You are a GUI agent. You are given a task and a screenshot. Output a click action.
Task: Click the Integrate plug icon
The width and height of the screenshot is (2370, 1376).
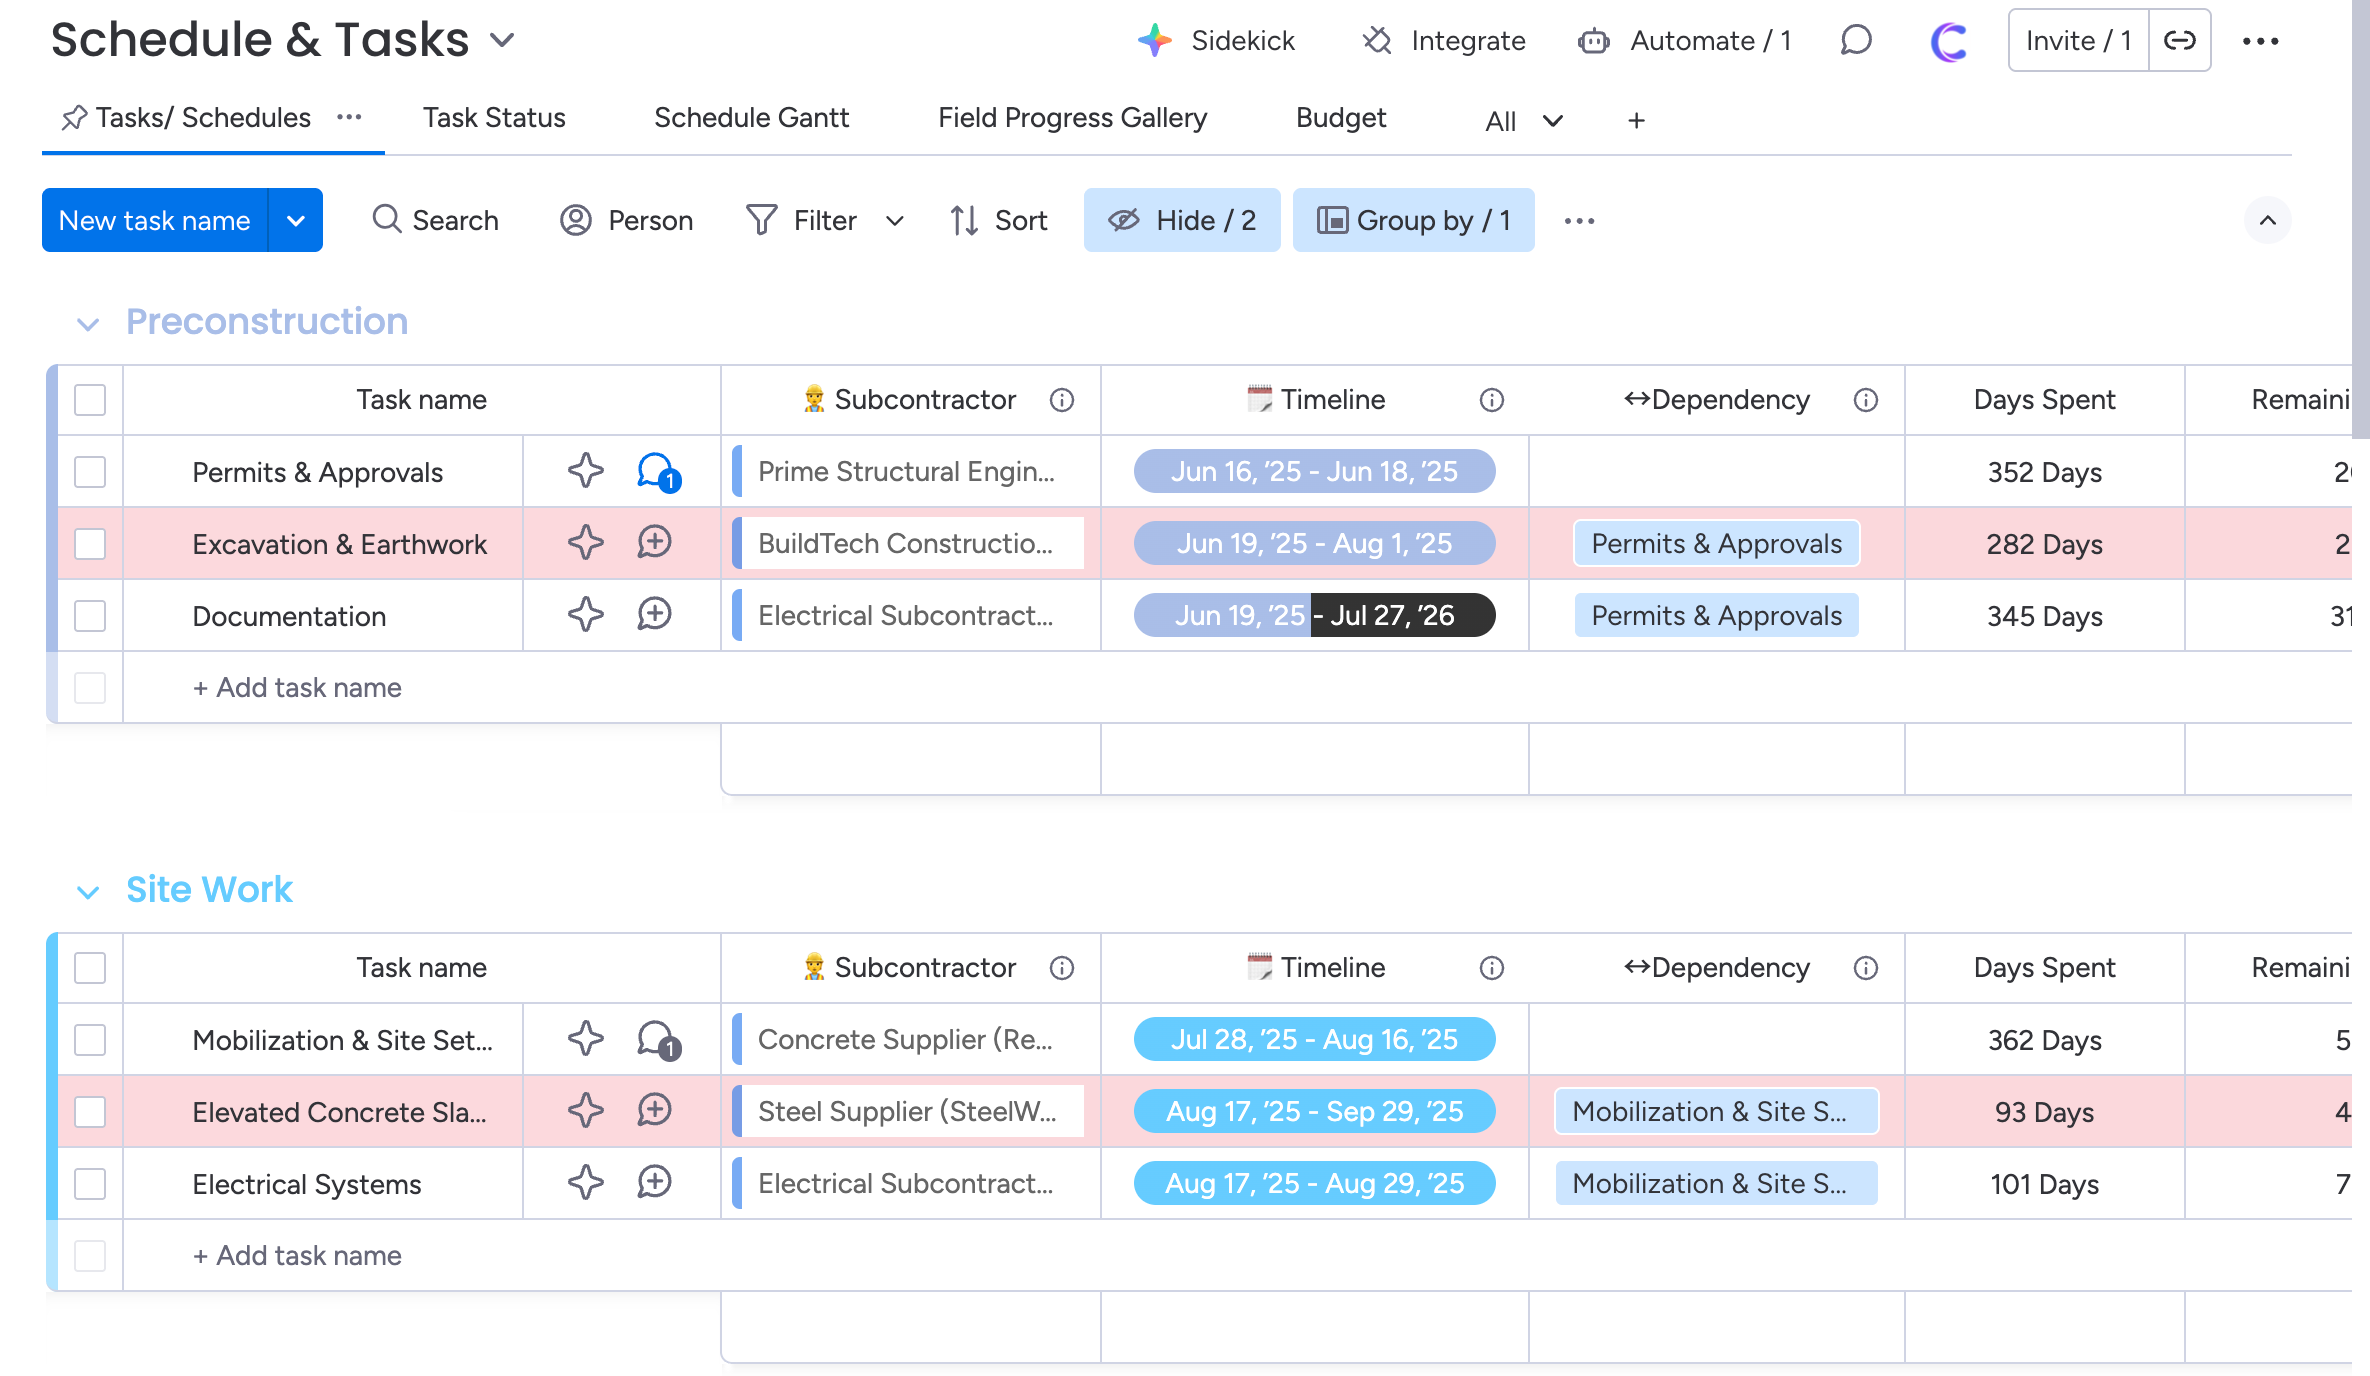pyautogui.click(x=1377, y=41)
